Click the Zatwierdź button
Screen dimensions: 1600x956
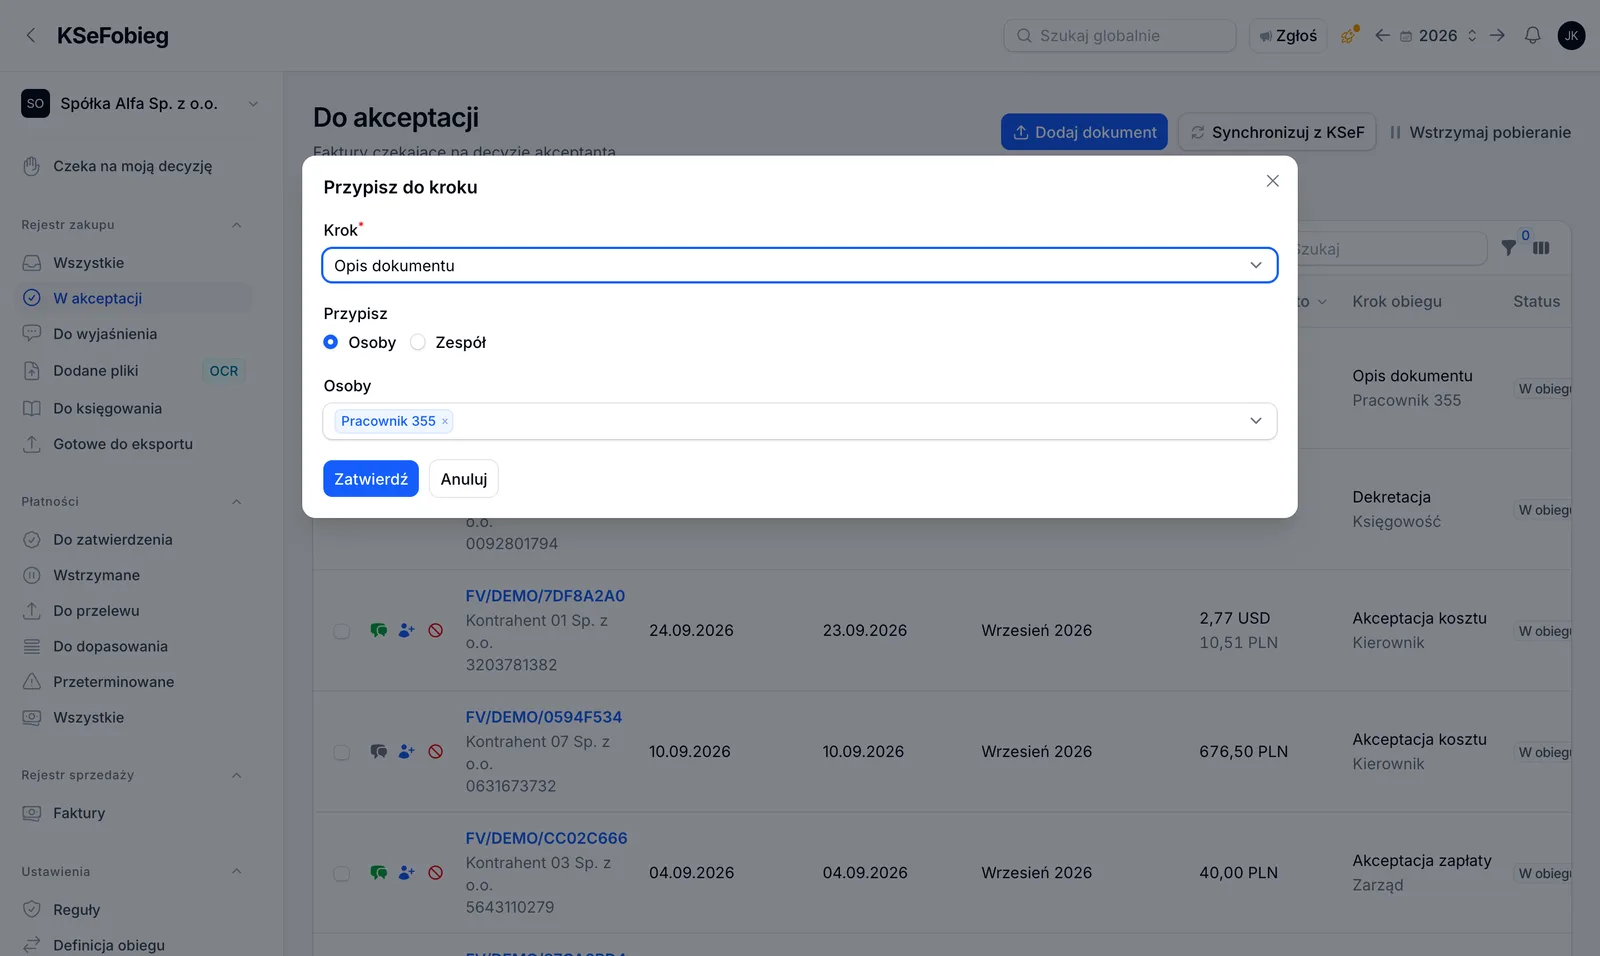371,479
